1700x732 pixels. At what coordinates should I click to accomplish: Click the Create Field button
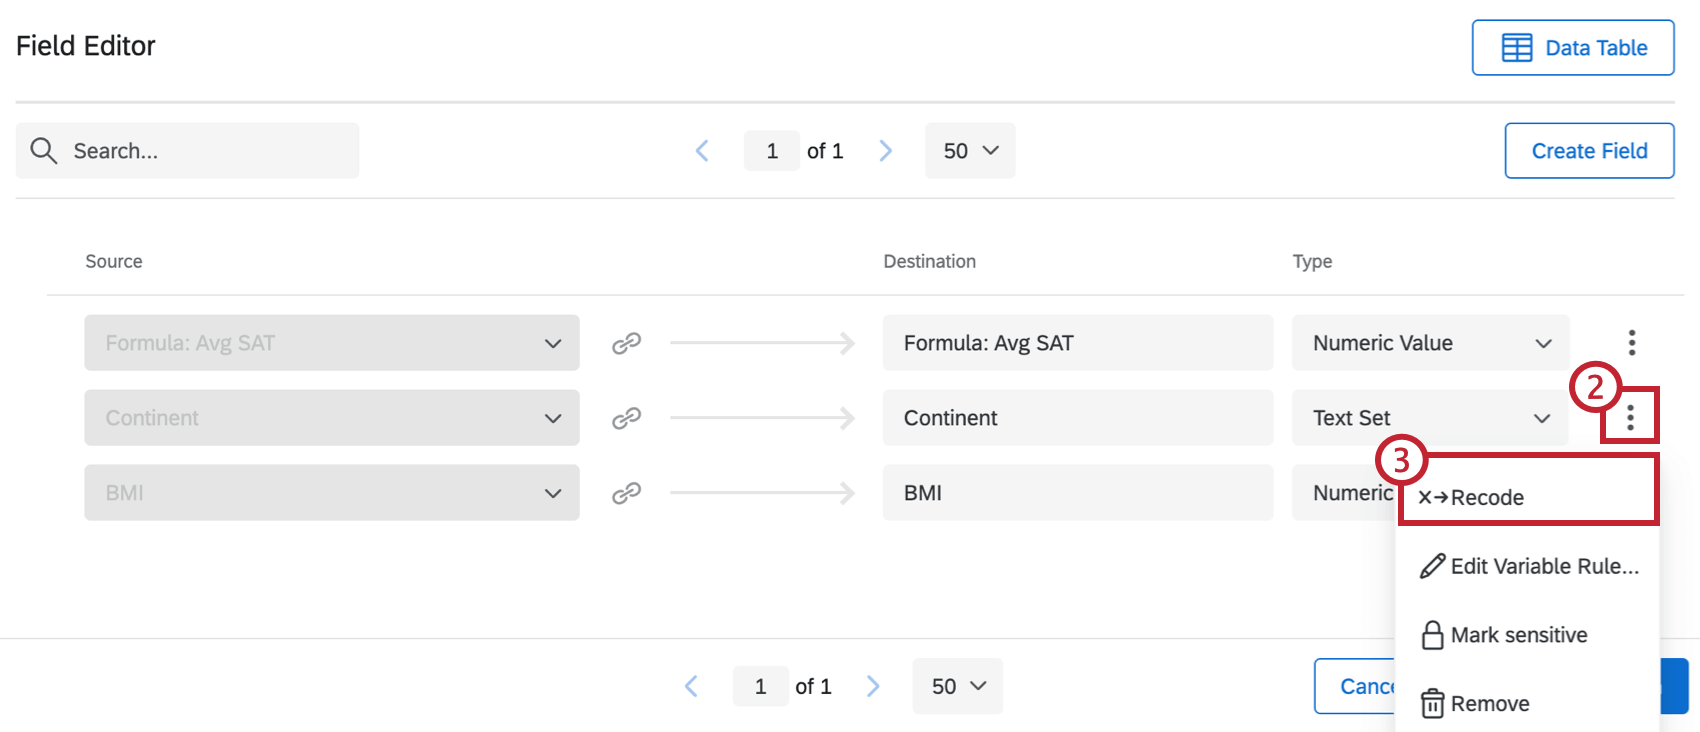point(1589,151)
